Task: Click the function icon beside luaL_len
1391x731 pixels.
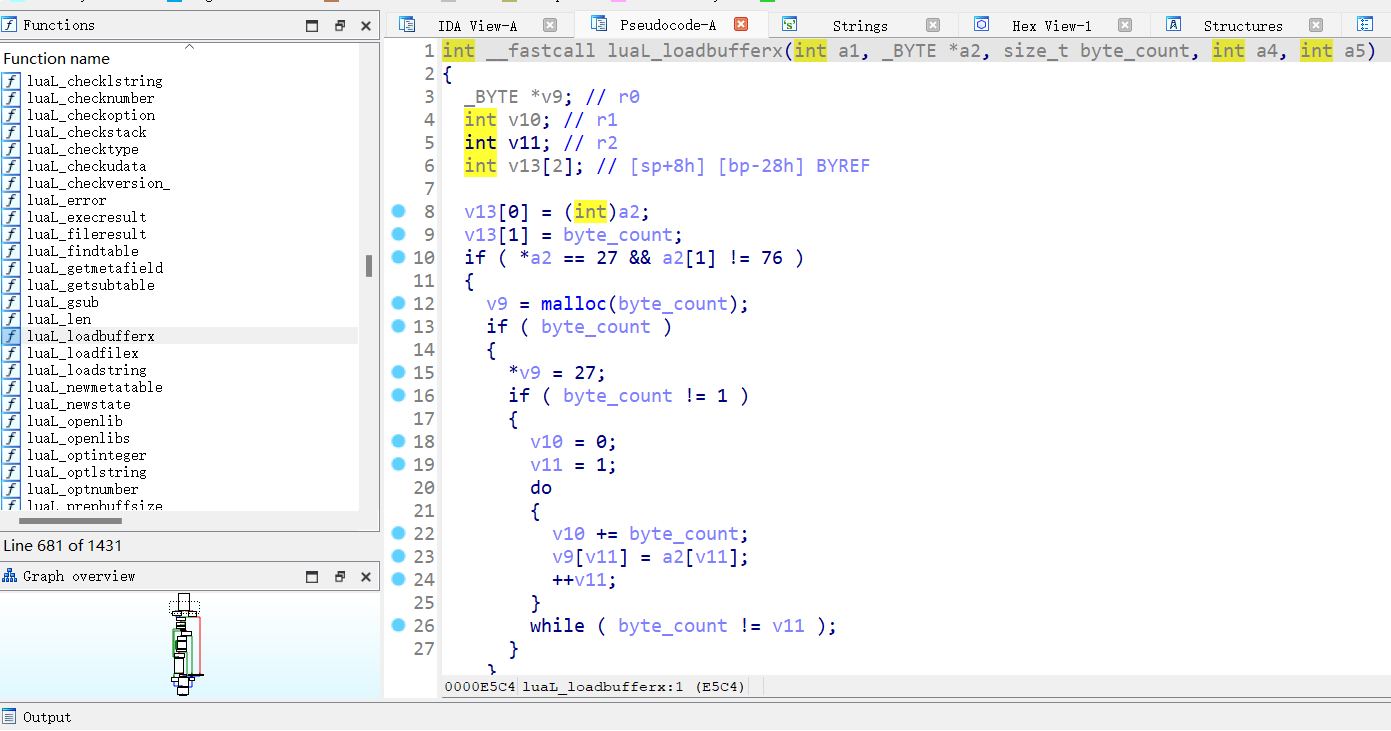Action: click(11, 319)
